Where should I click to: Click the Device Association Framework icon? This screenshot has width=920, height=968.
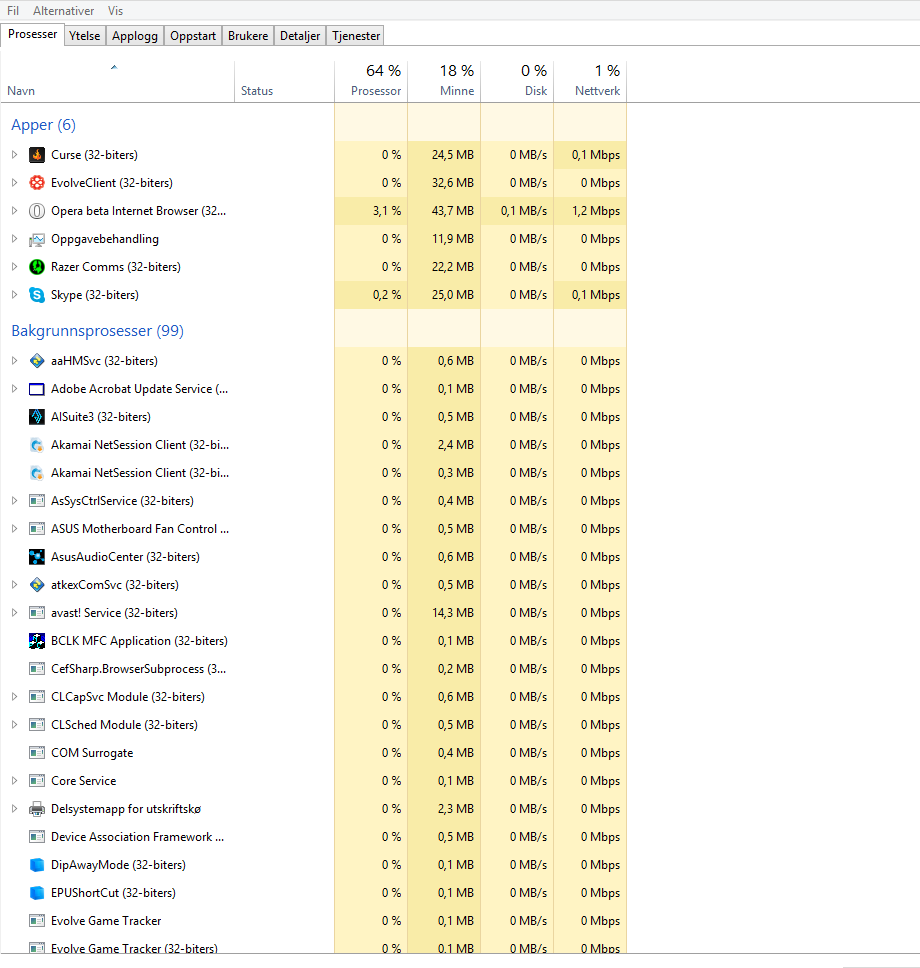pyautogui.click(x=37, y=837)
